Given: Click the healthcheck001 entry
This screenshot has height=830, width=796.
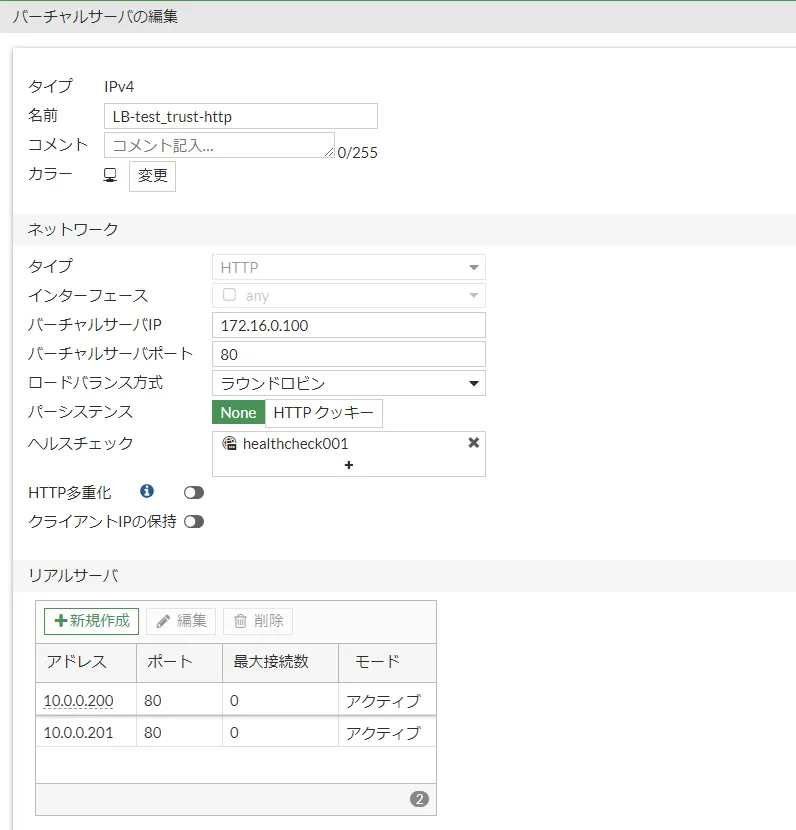Looking at the screenshot, I should (x=295, y=444).
